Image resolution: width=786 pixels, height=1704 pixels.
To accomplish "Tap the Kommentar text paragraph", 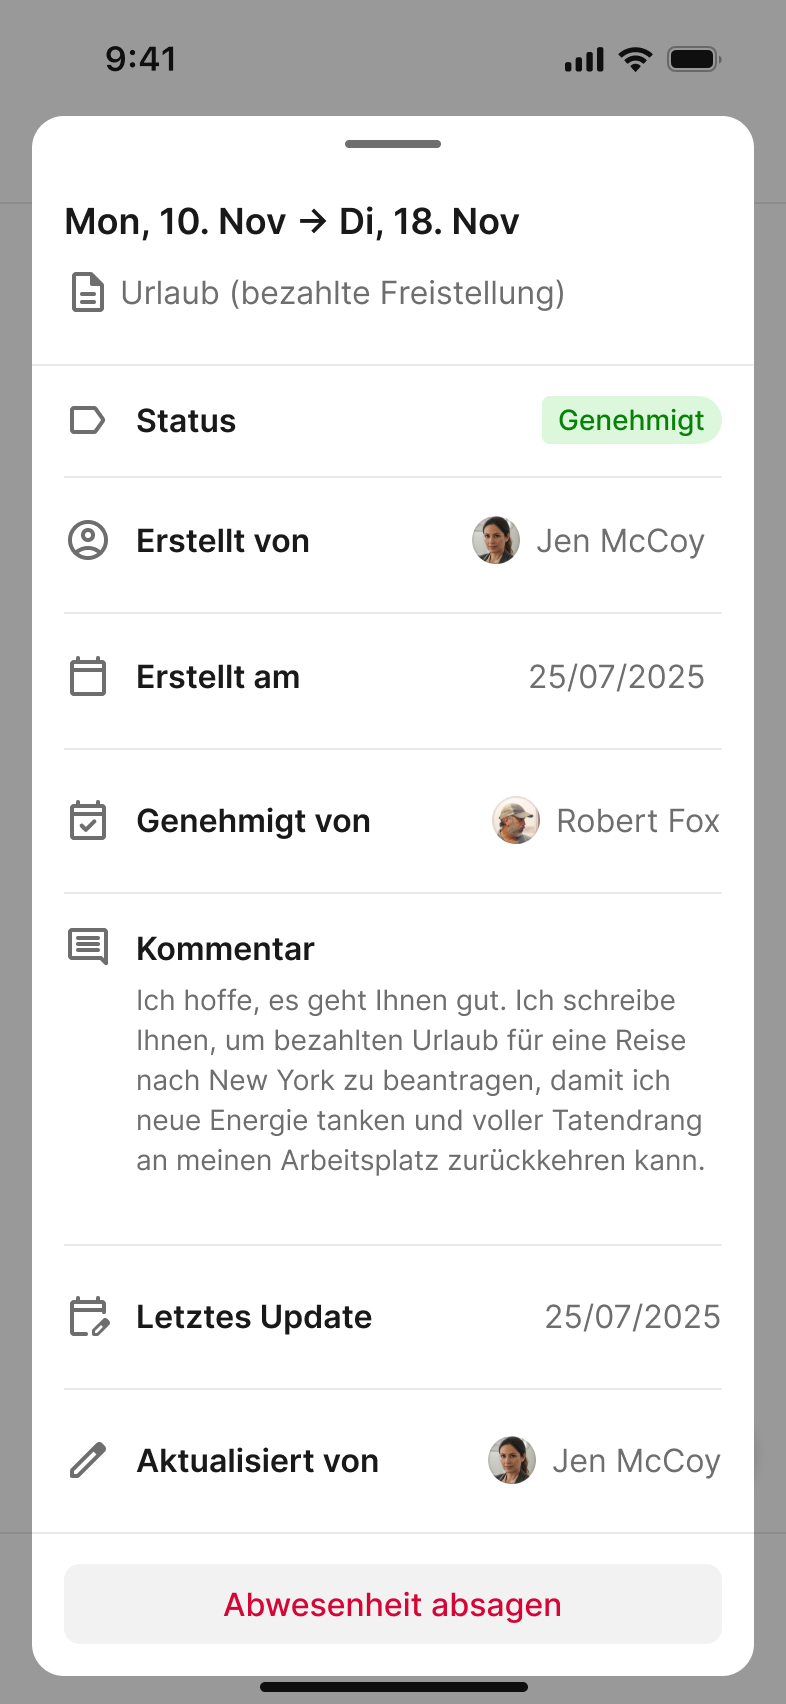I will 420,1080.
